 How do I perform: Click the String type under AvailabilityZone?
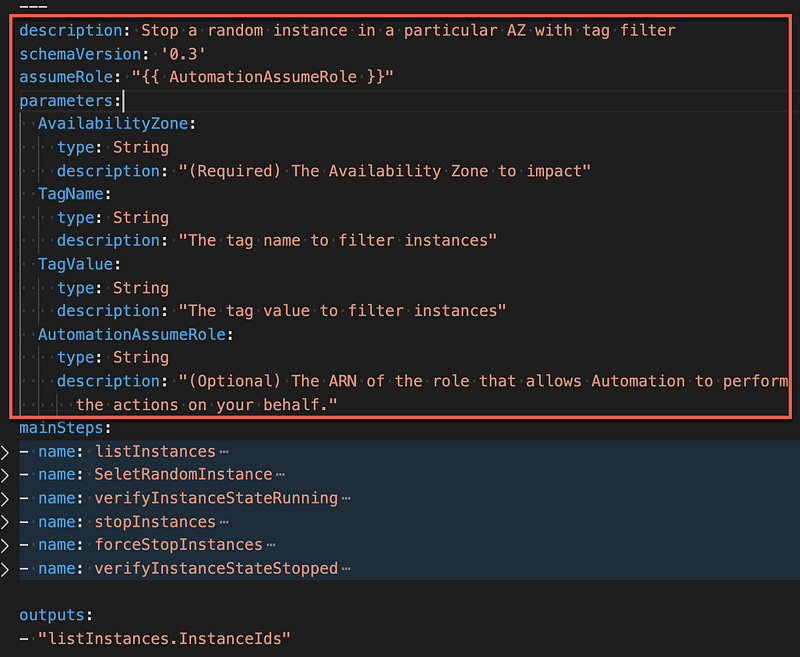[x=141, y=147]
